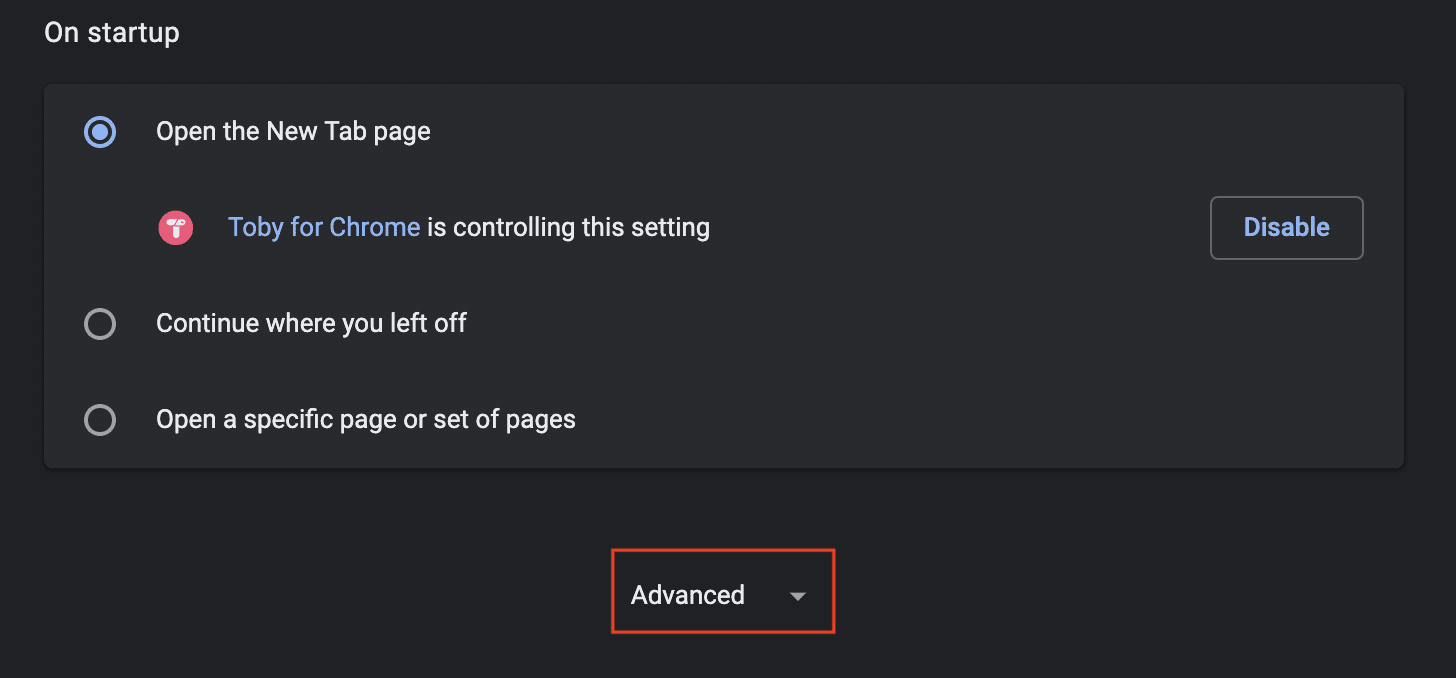Select the Open the New Tab page radio button
Viewport: 1456px width, 678px height.
(x=100, y=132)
